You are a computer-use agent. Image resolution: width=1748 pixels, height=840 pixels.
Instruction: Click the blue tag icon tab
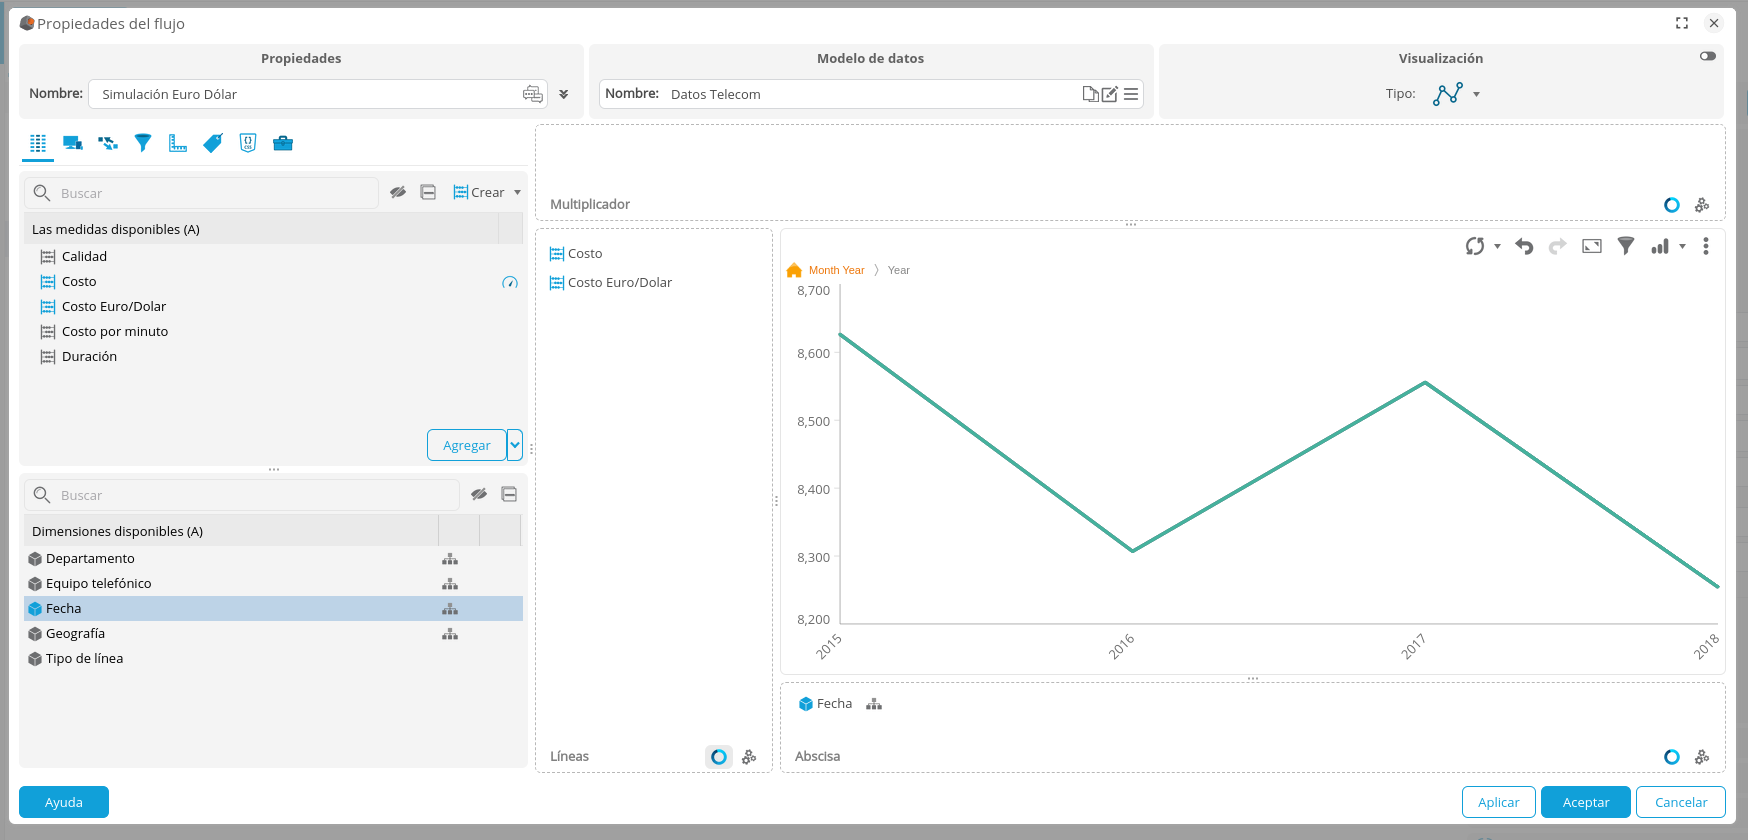213,143
